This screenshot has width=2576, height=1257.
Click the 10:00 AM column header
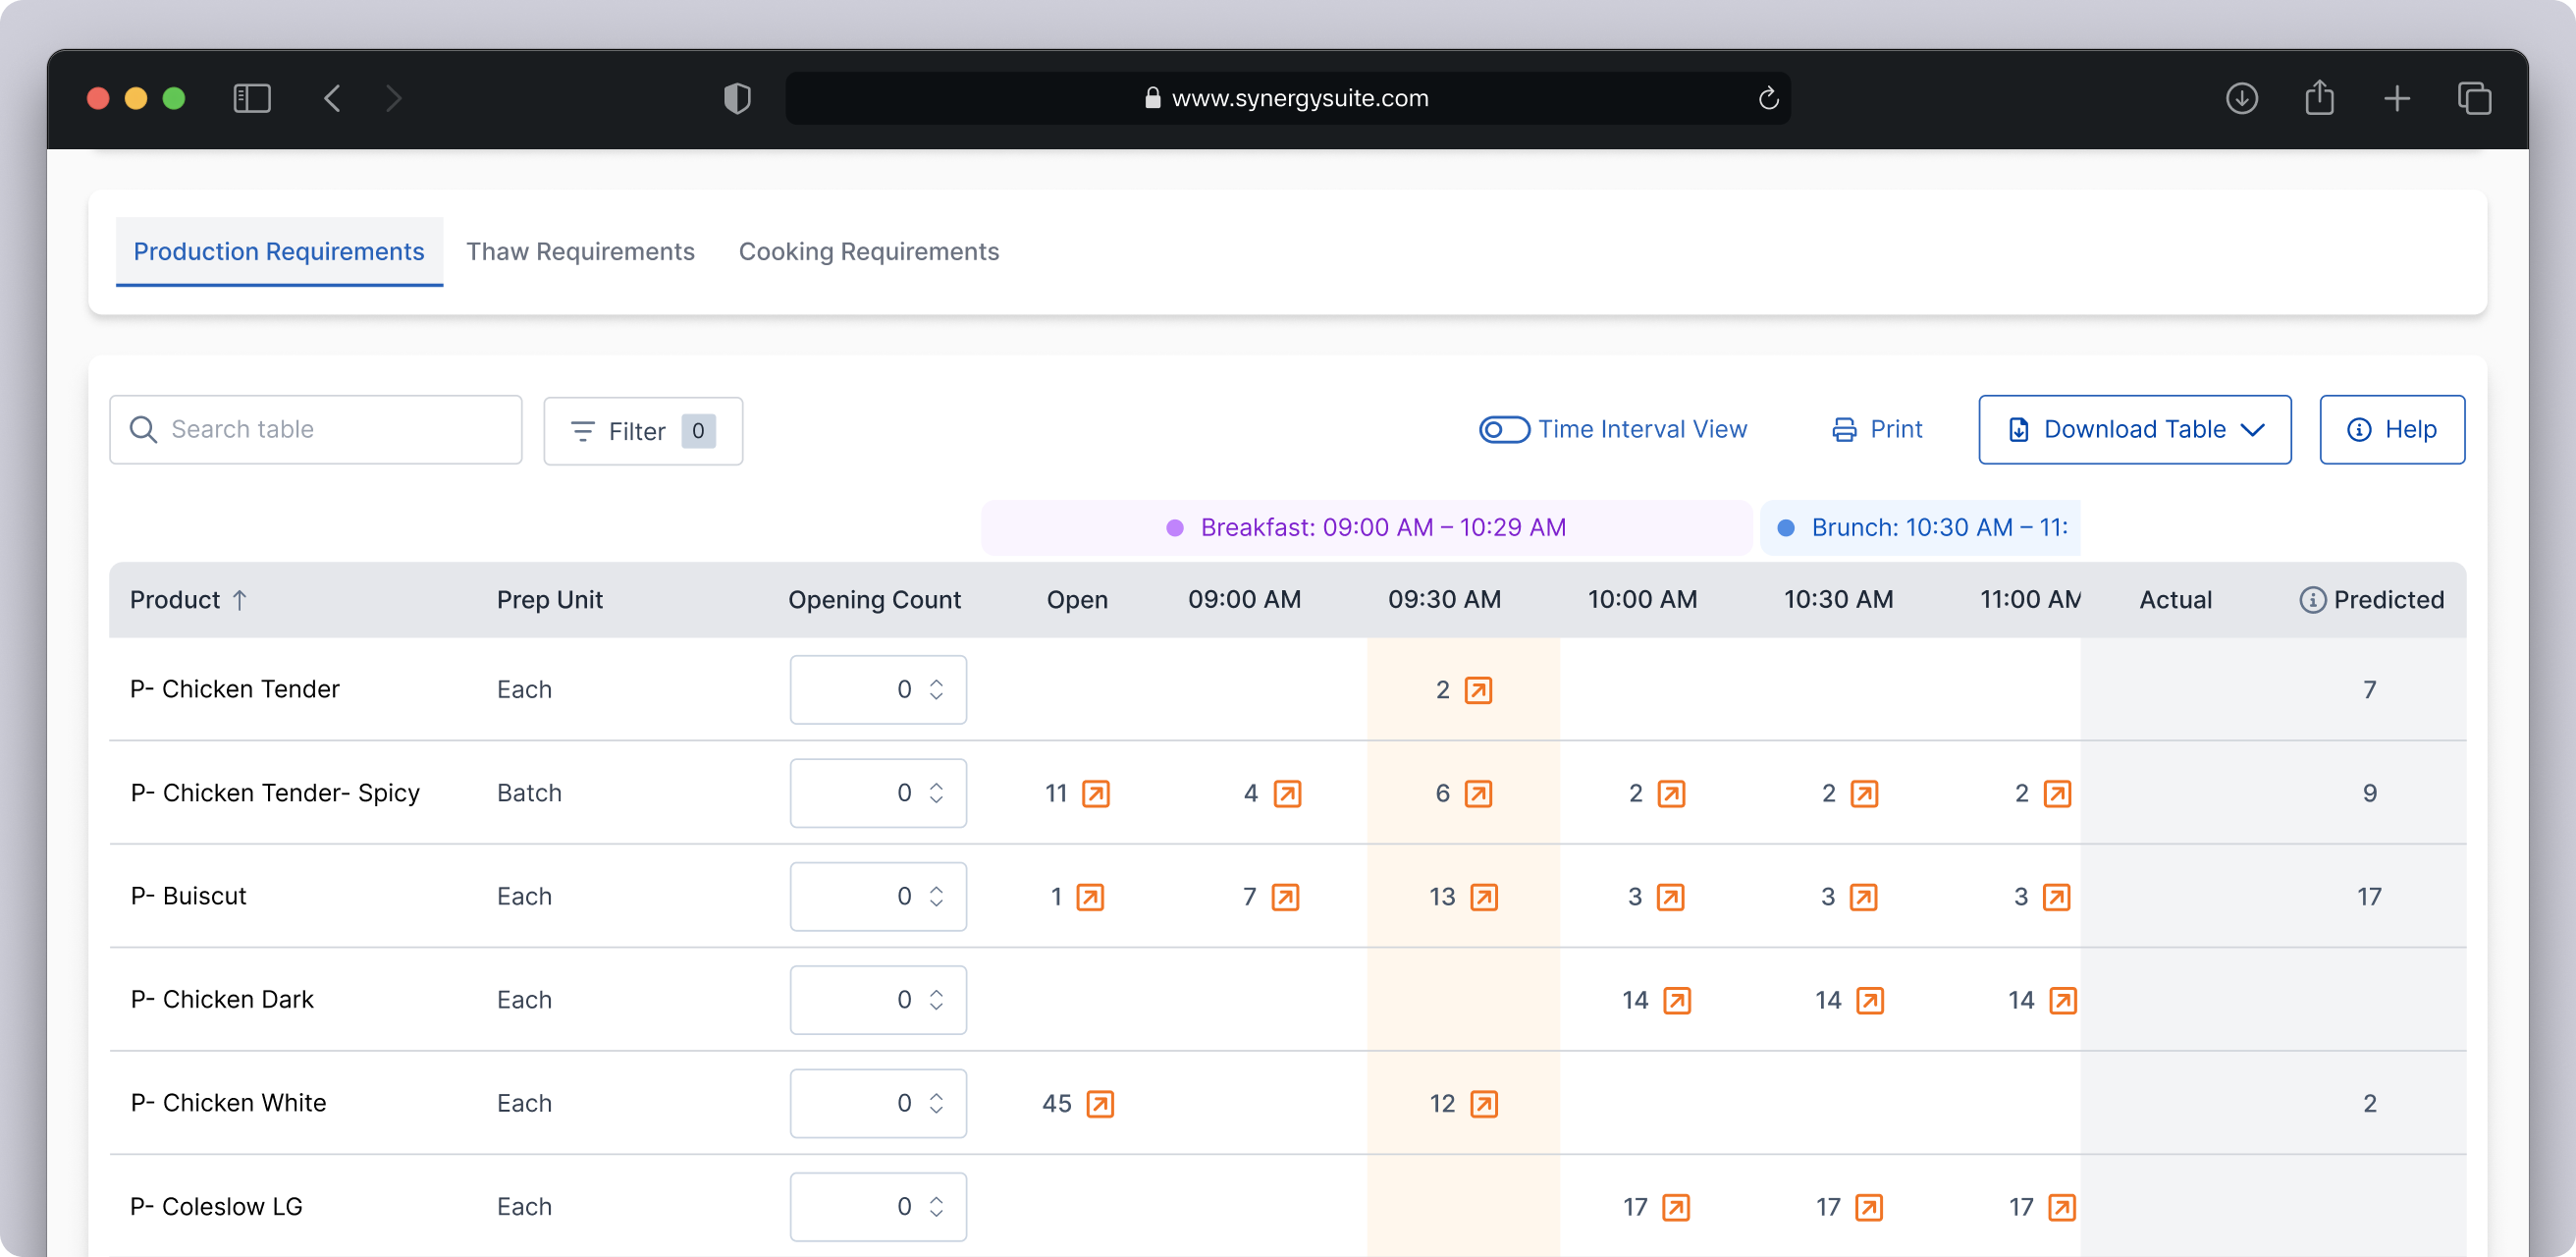coord(1642,600)
